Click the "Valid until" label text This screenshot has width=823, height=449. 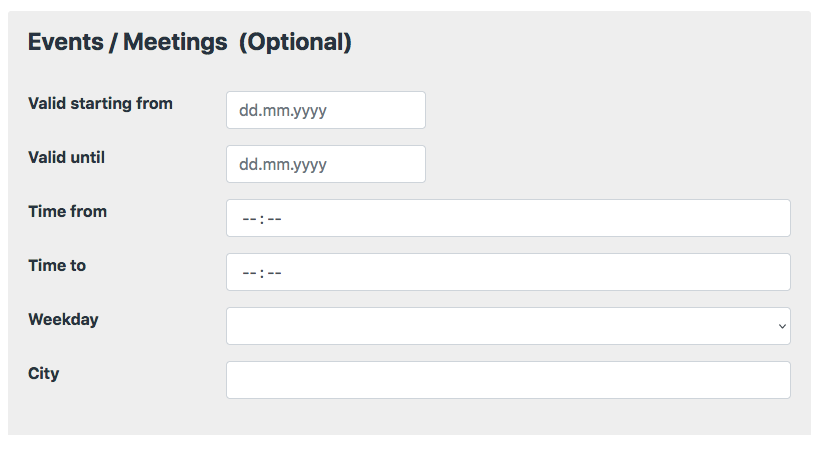coord(66,157)
